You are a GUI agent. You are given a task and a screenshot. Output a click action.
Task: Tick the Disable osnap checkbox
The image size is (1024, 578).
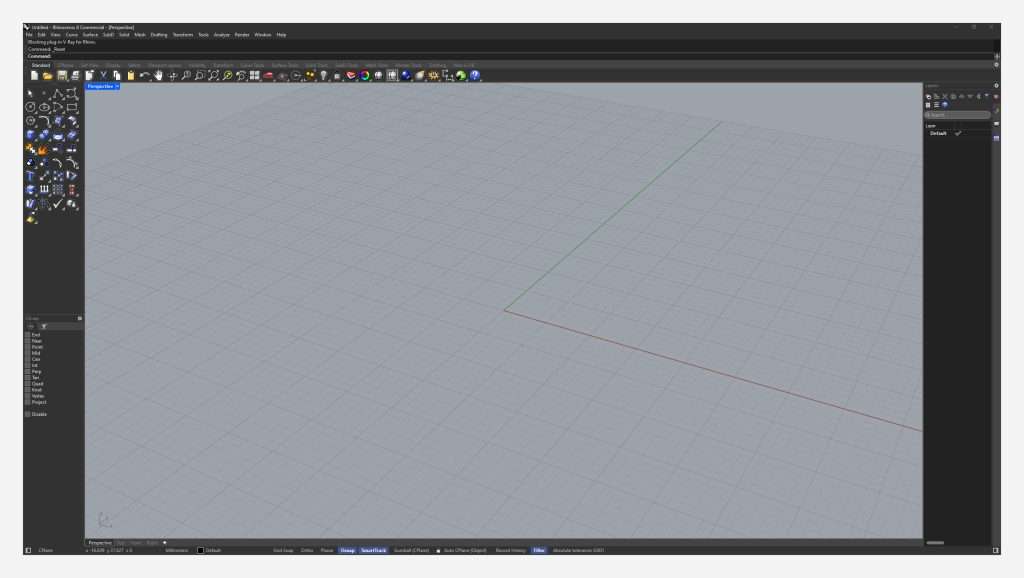[x=27, y=414]
